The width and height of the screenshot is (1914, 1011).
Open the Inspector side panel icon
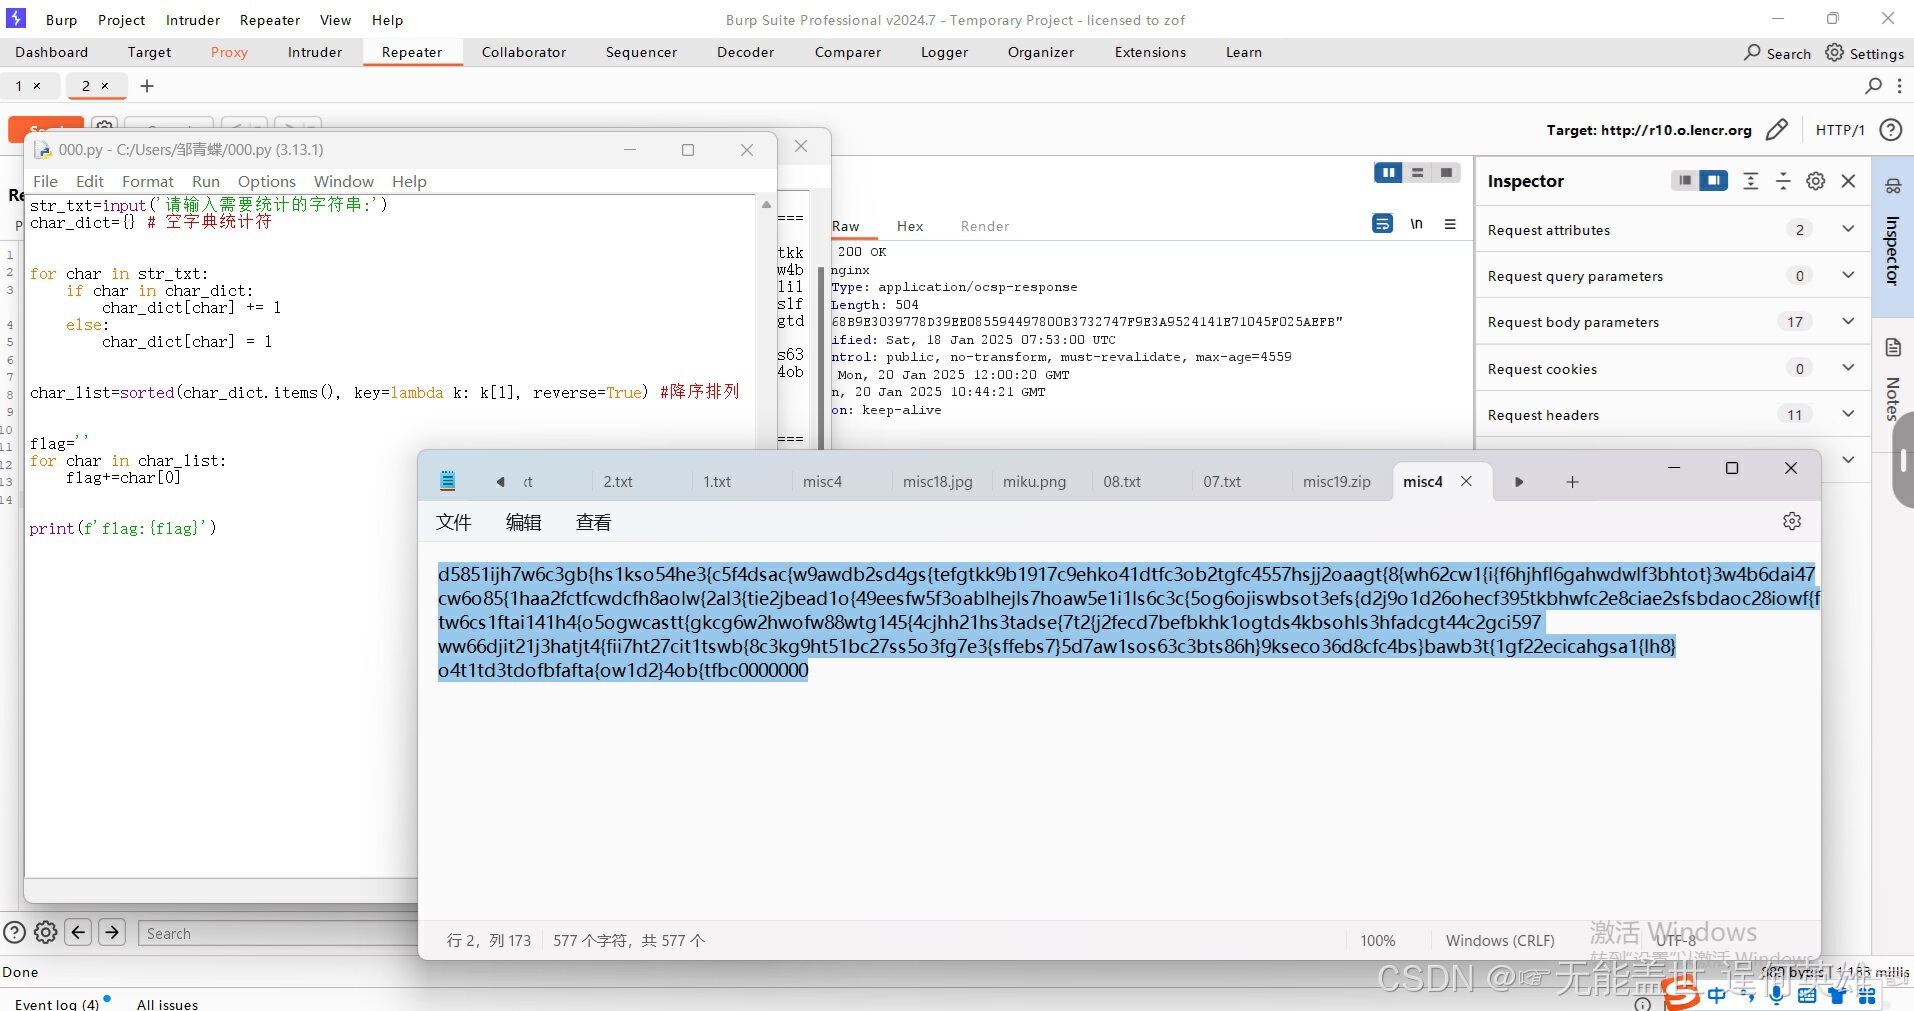tap(1893, 185)
